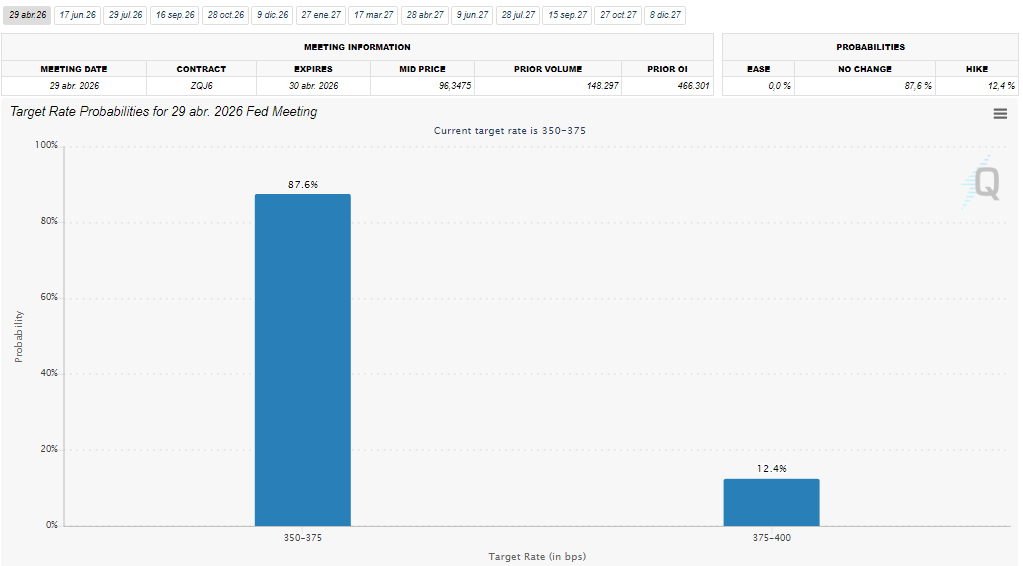Screen dimensions: 1023x566
Task: Click the ZQJ6 contract cell
Action: pos(201,86)
